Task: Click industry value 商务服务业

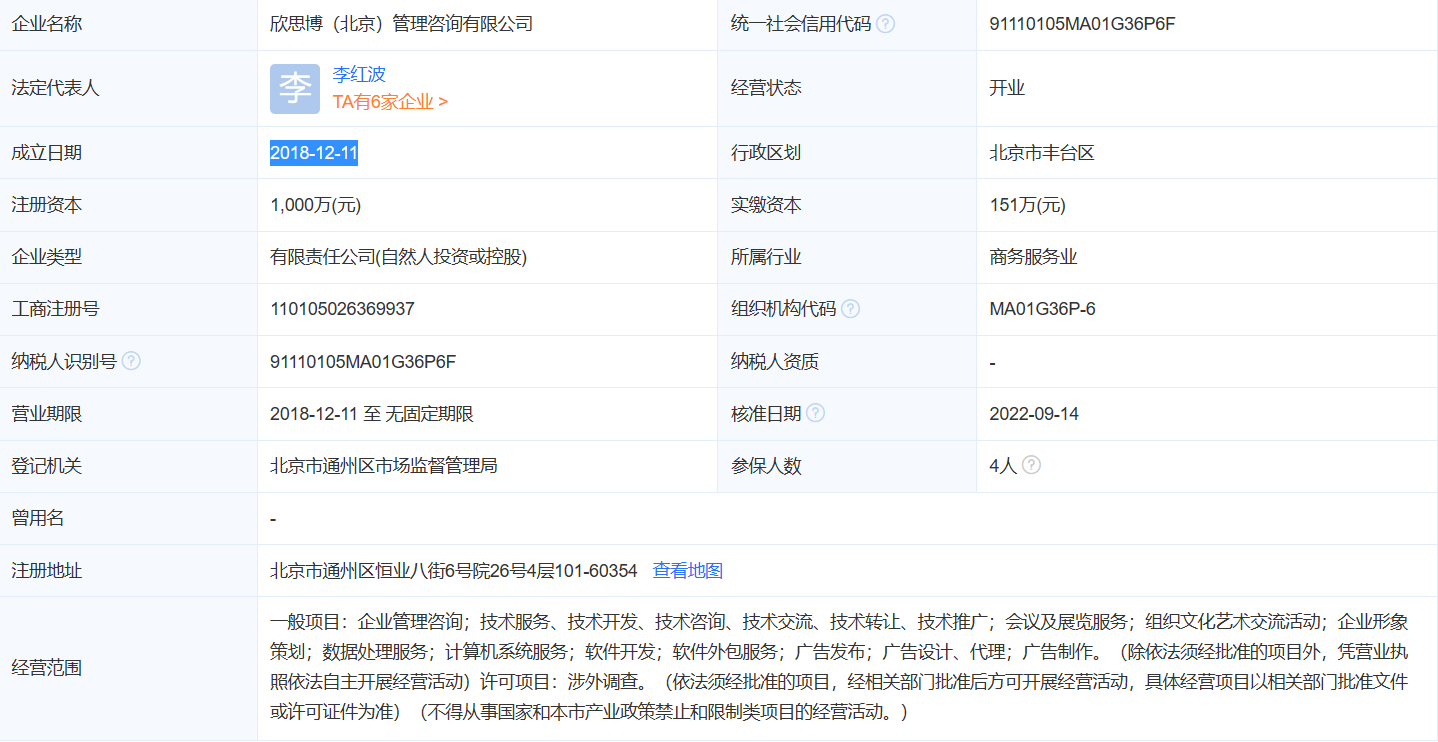Action: pos(1033,257)
